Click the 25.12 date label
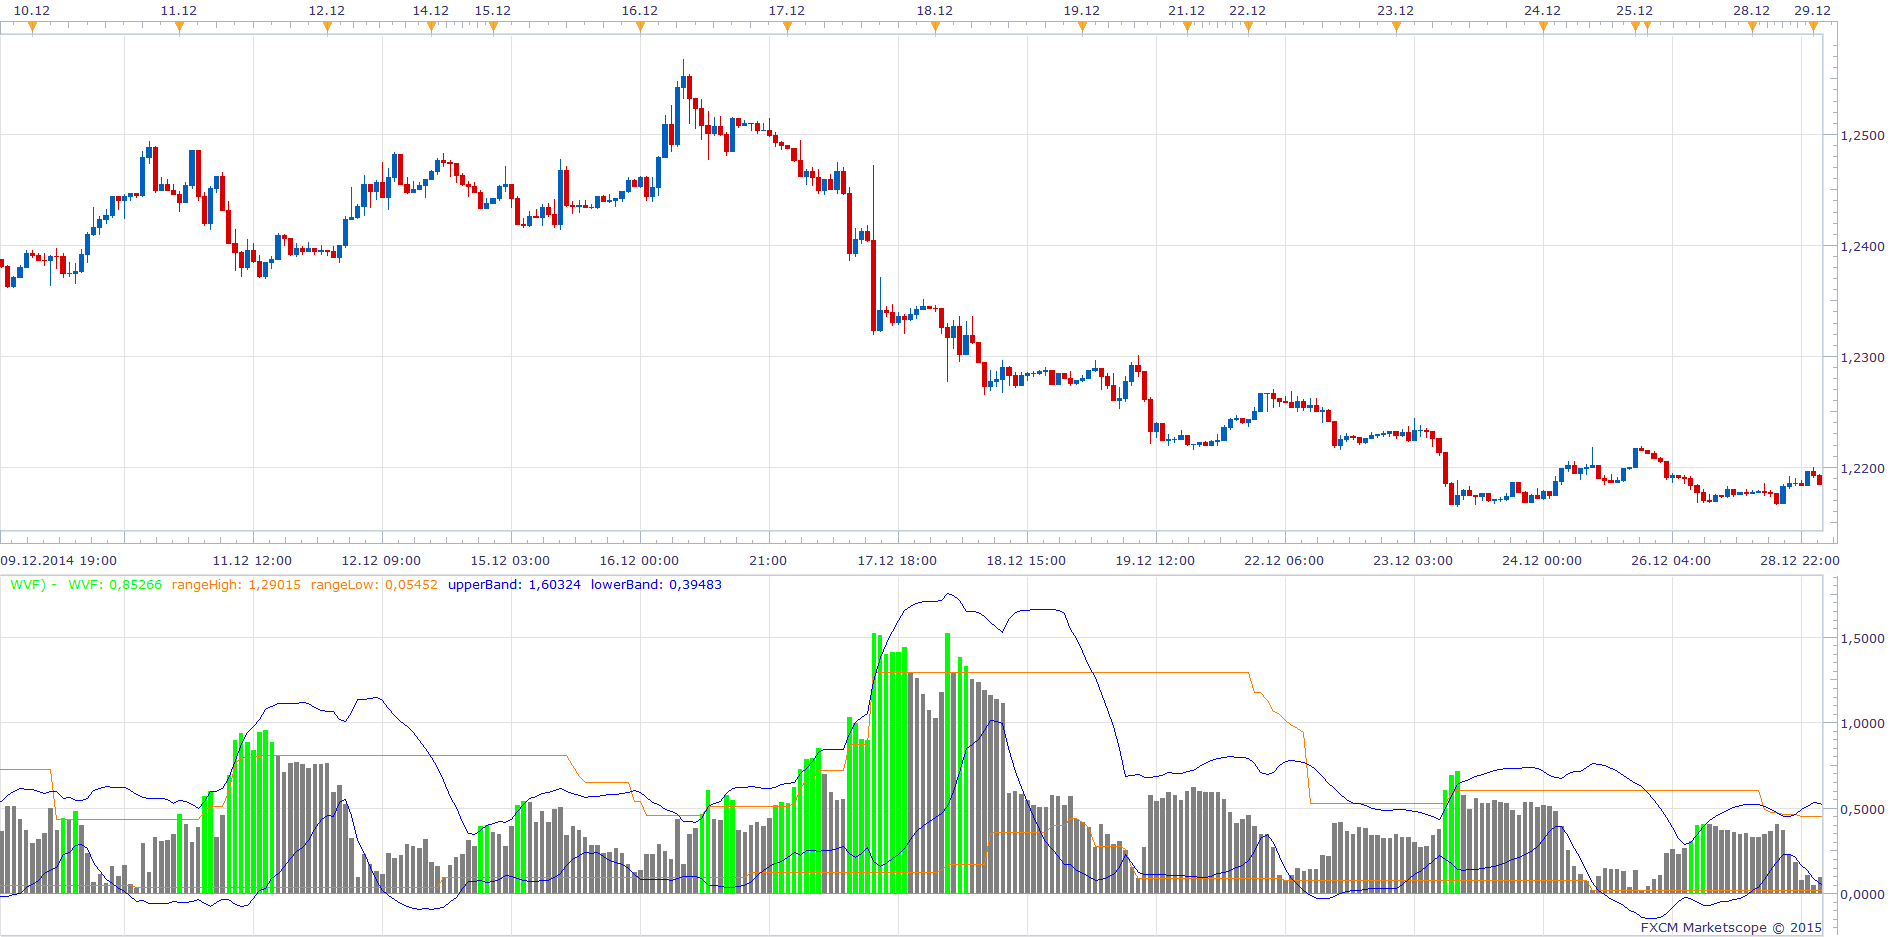This screenshot has width=1903, height=937. pos(1634,11)
